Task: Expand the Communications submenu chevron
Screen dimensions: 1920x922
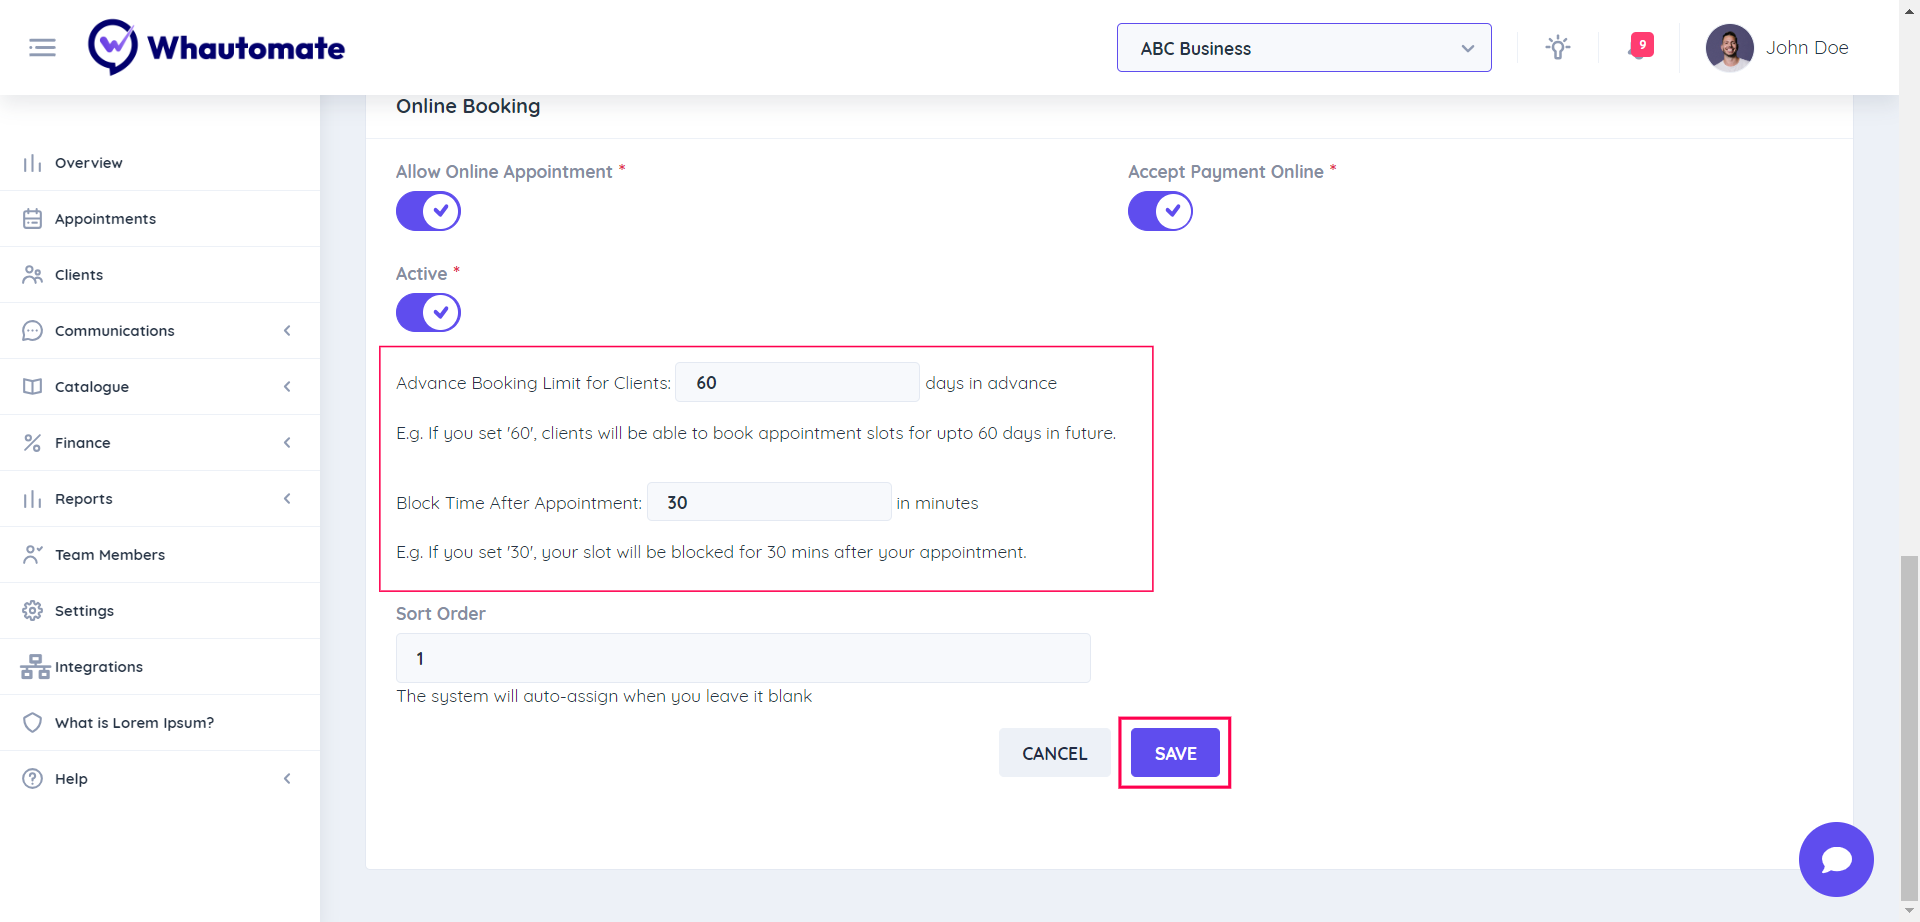Action: point(287,330)
